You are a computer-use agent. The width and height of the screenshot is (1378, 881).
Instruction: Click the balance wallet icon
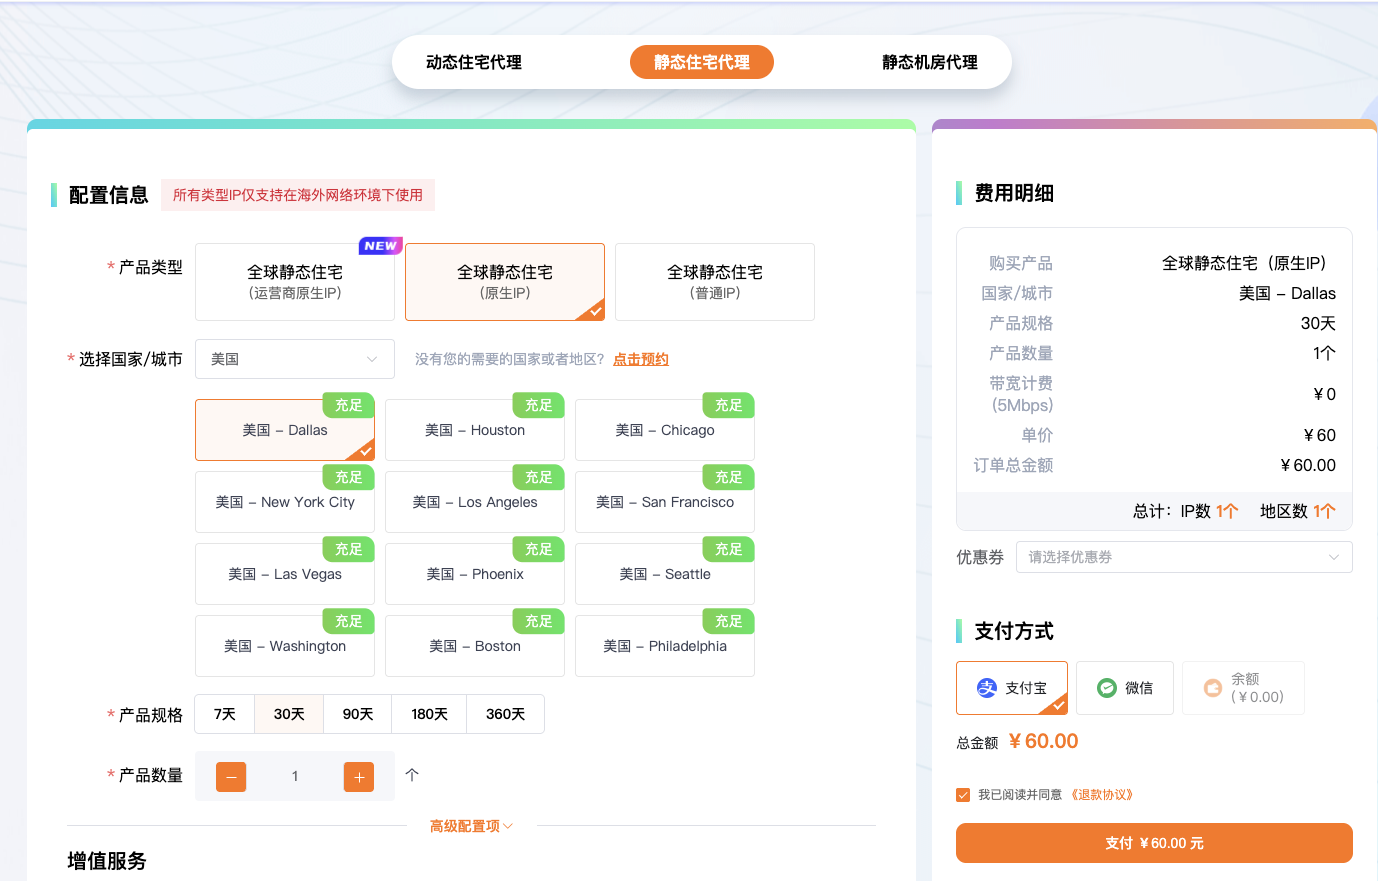1213,688
